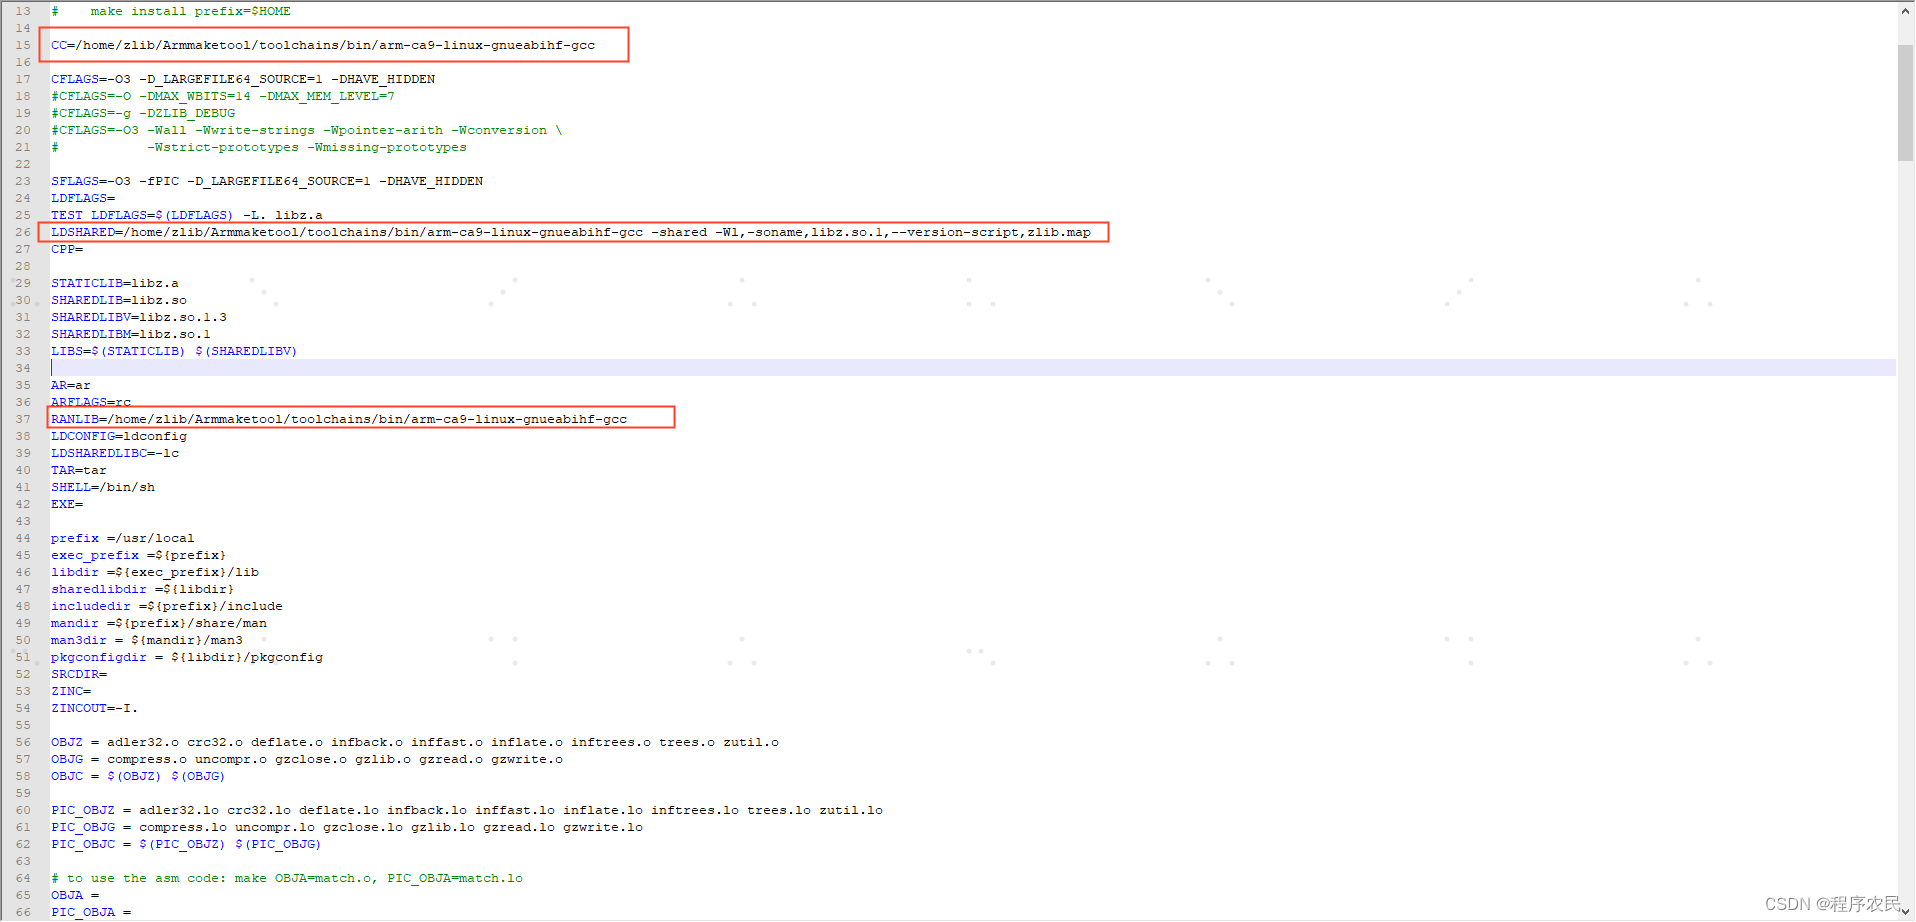1916x922 pixels.
Task: Click the libdir =${exec_prefix}/lib line
Action: pyautogui.click(x=155, y=572)
